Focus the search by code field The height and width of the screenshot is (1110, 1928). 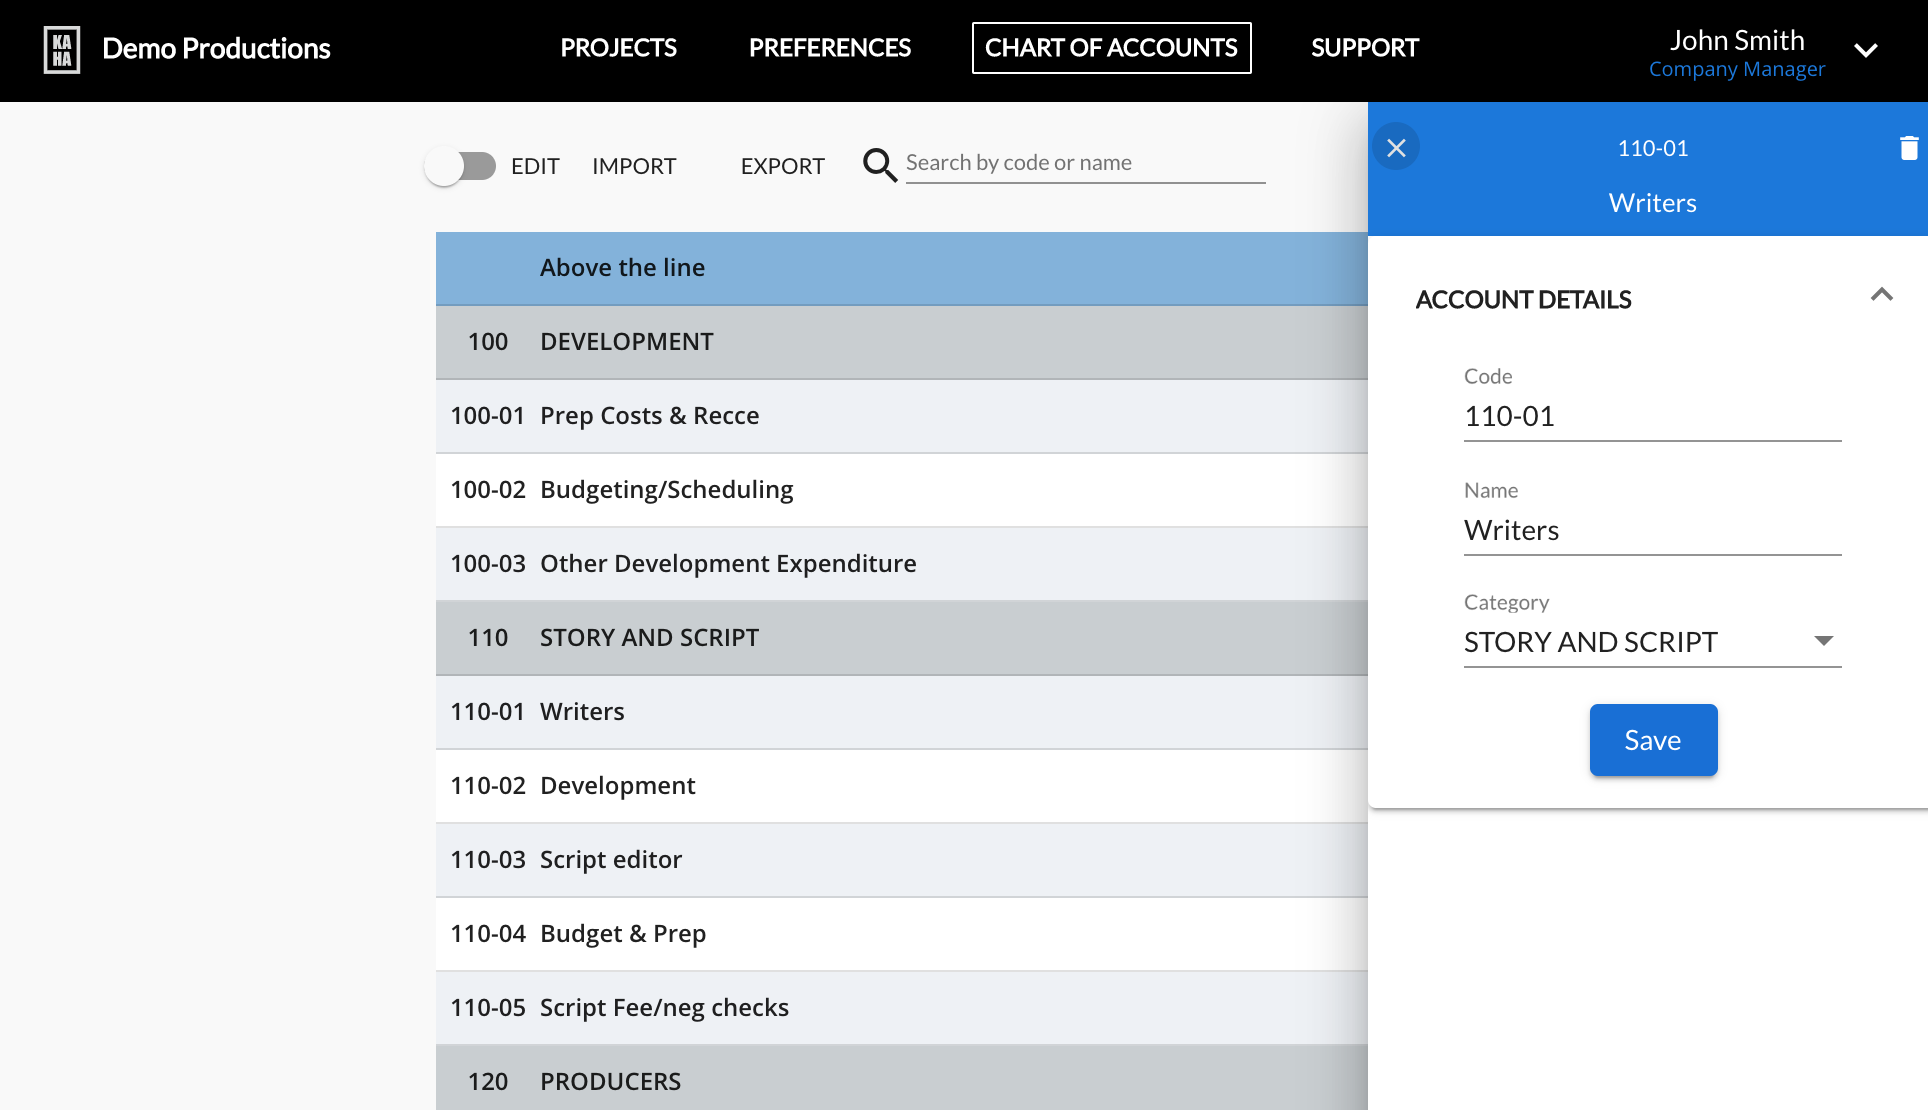tap(1084, 163)
